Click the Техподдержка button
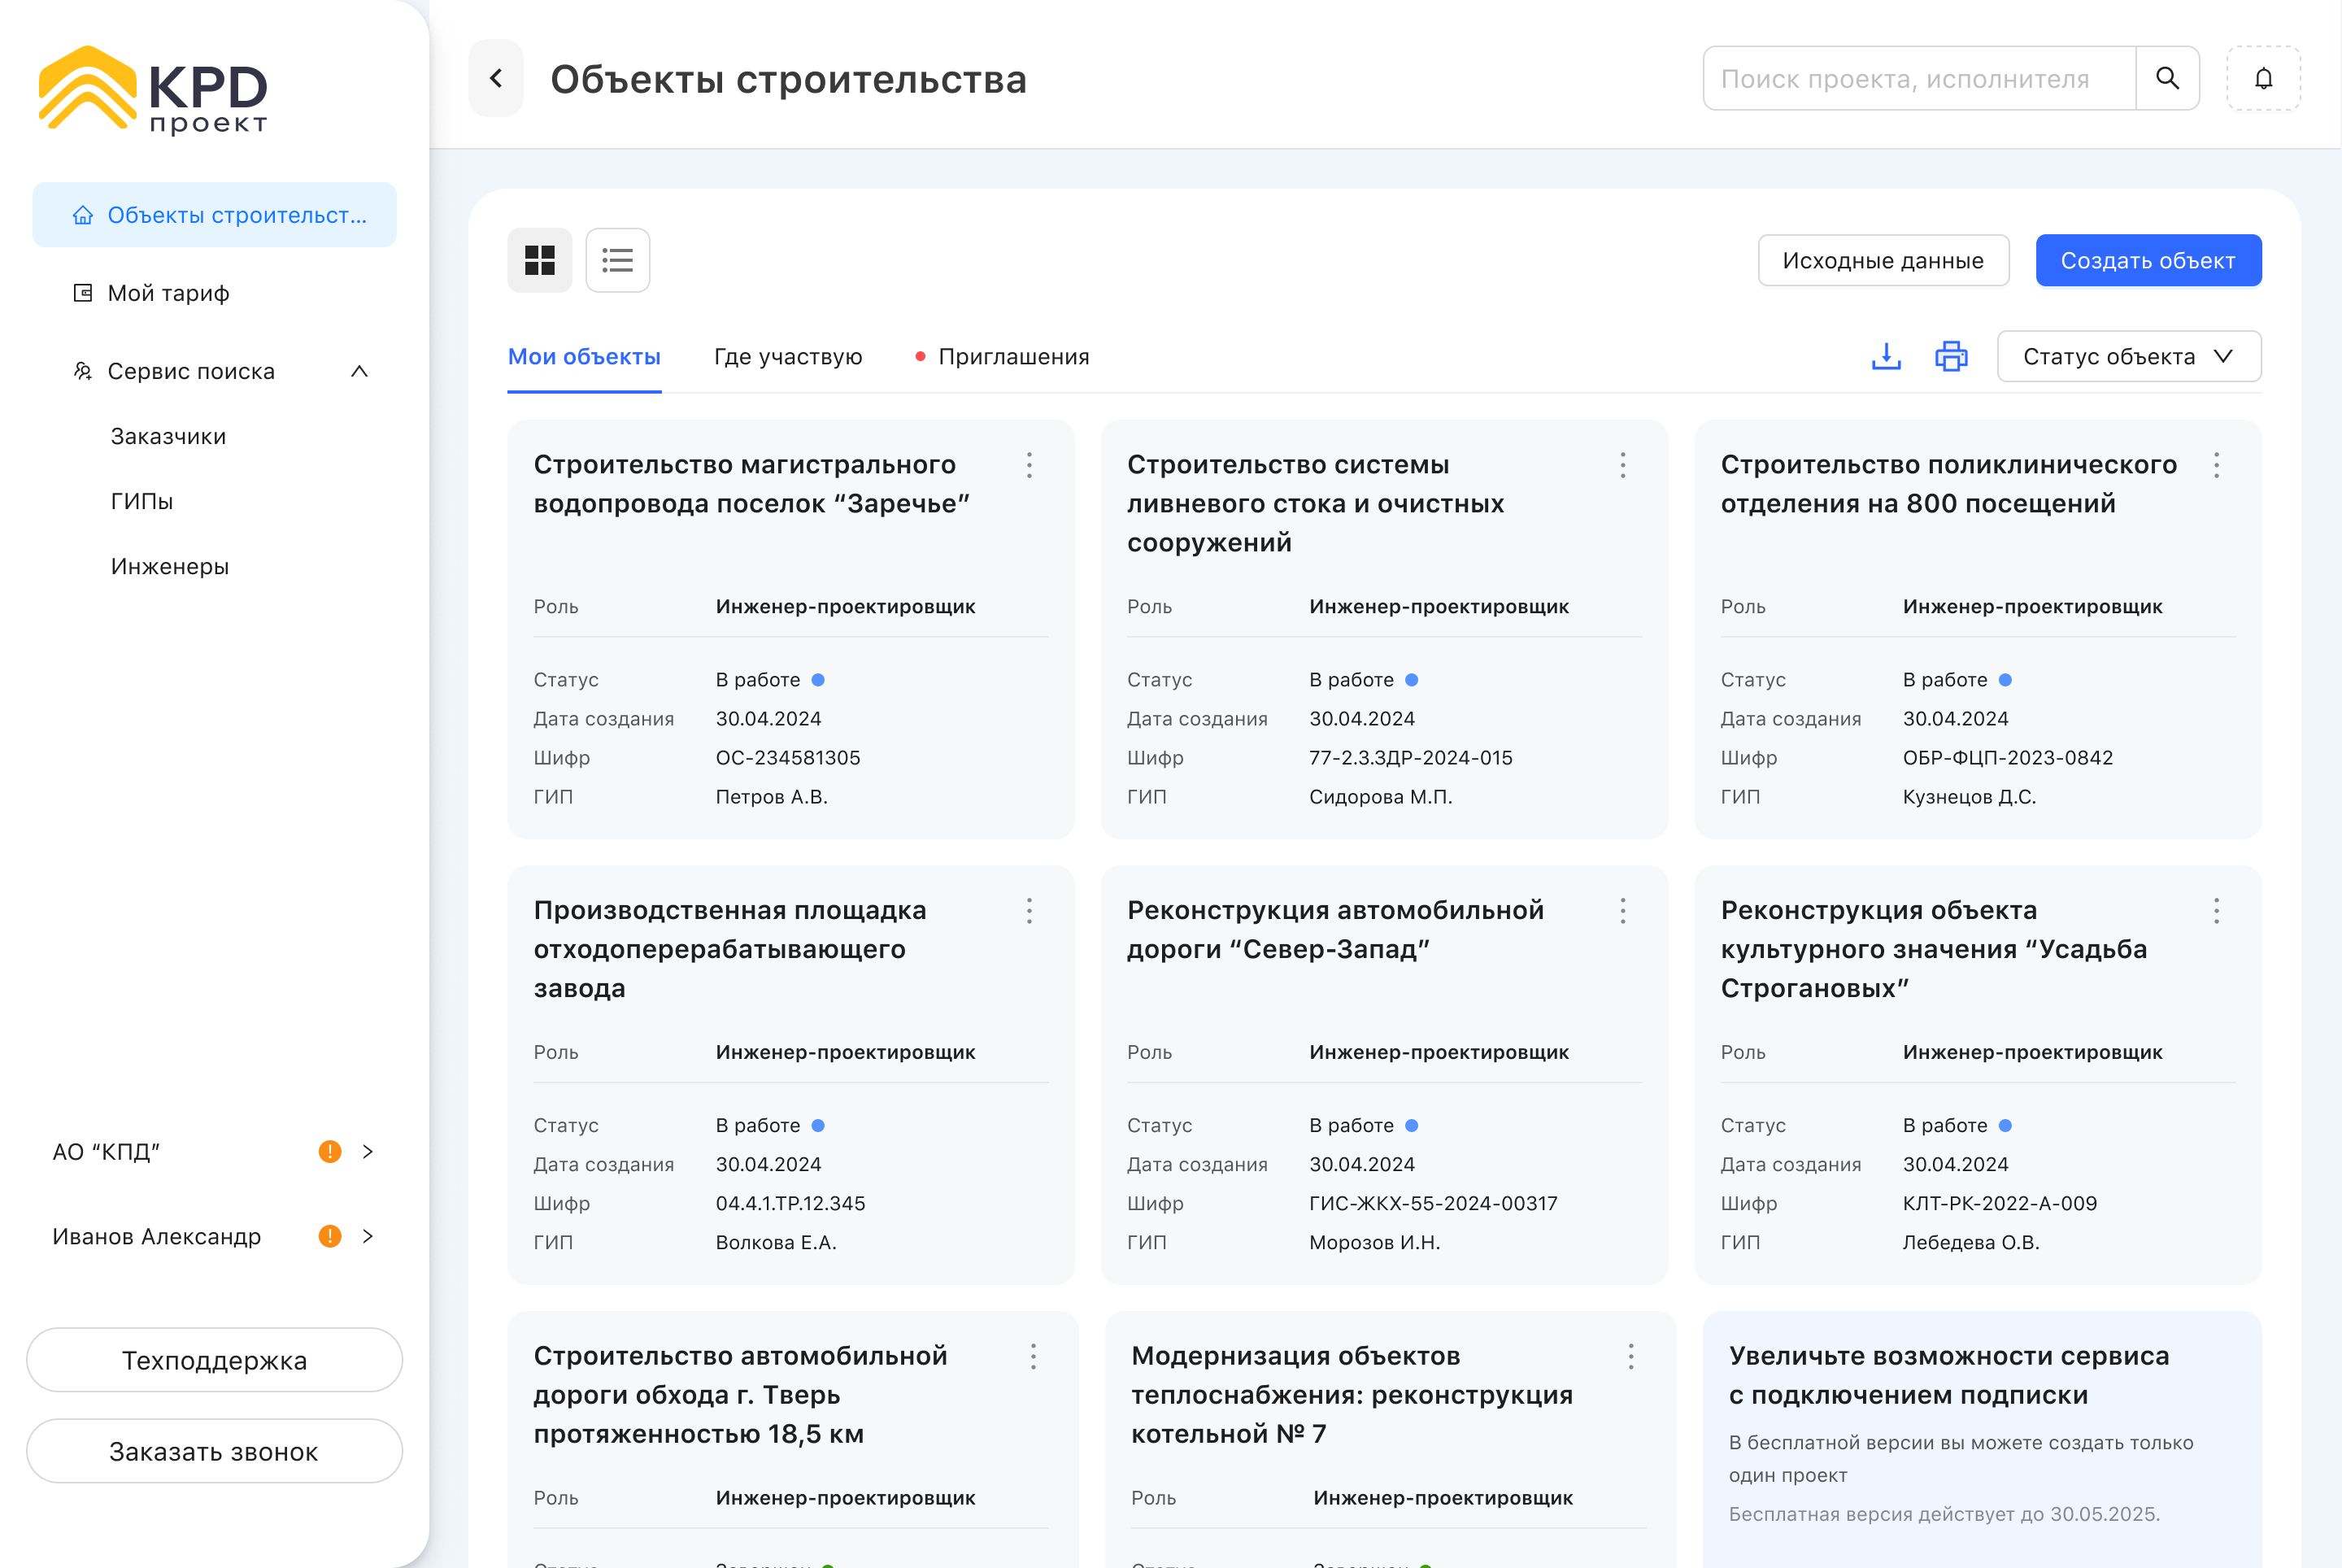 [215, 1360]
